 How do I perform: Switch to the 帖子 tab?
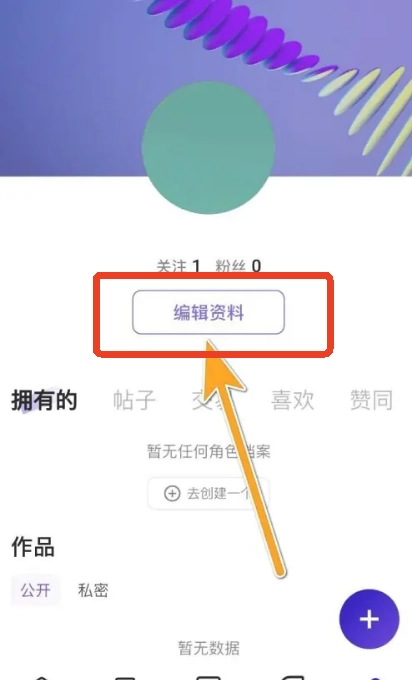click(134, 400)
